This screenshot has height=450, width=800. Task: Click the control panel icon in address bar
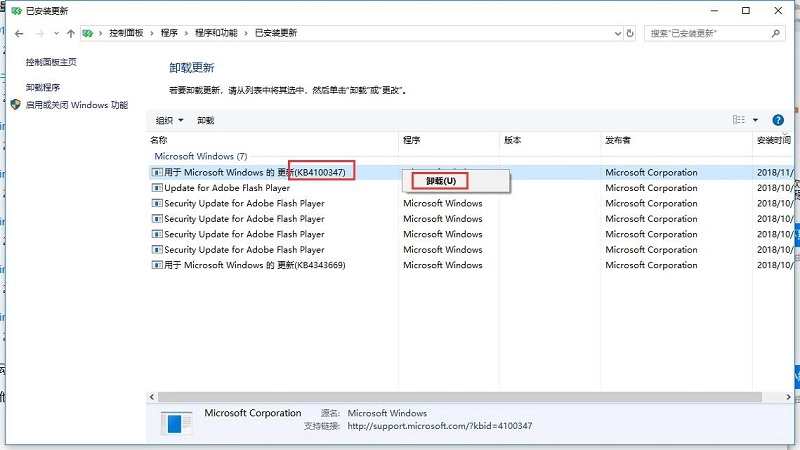click(x=88, y=33)
